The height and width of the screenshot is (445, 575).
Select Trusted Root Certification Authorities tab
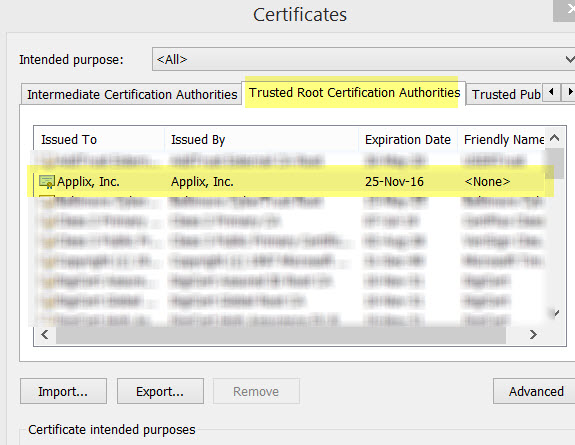354,92
